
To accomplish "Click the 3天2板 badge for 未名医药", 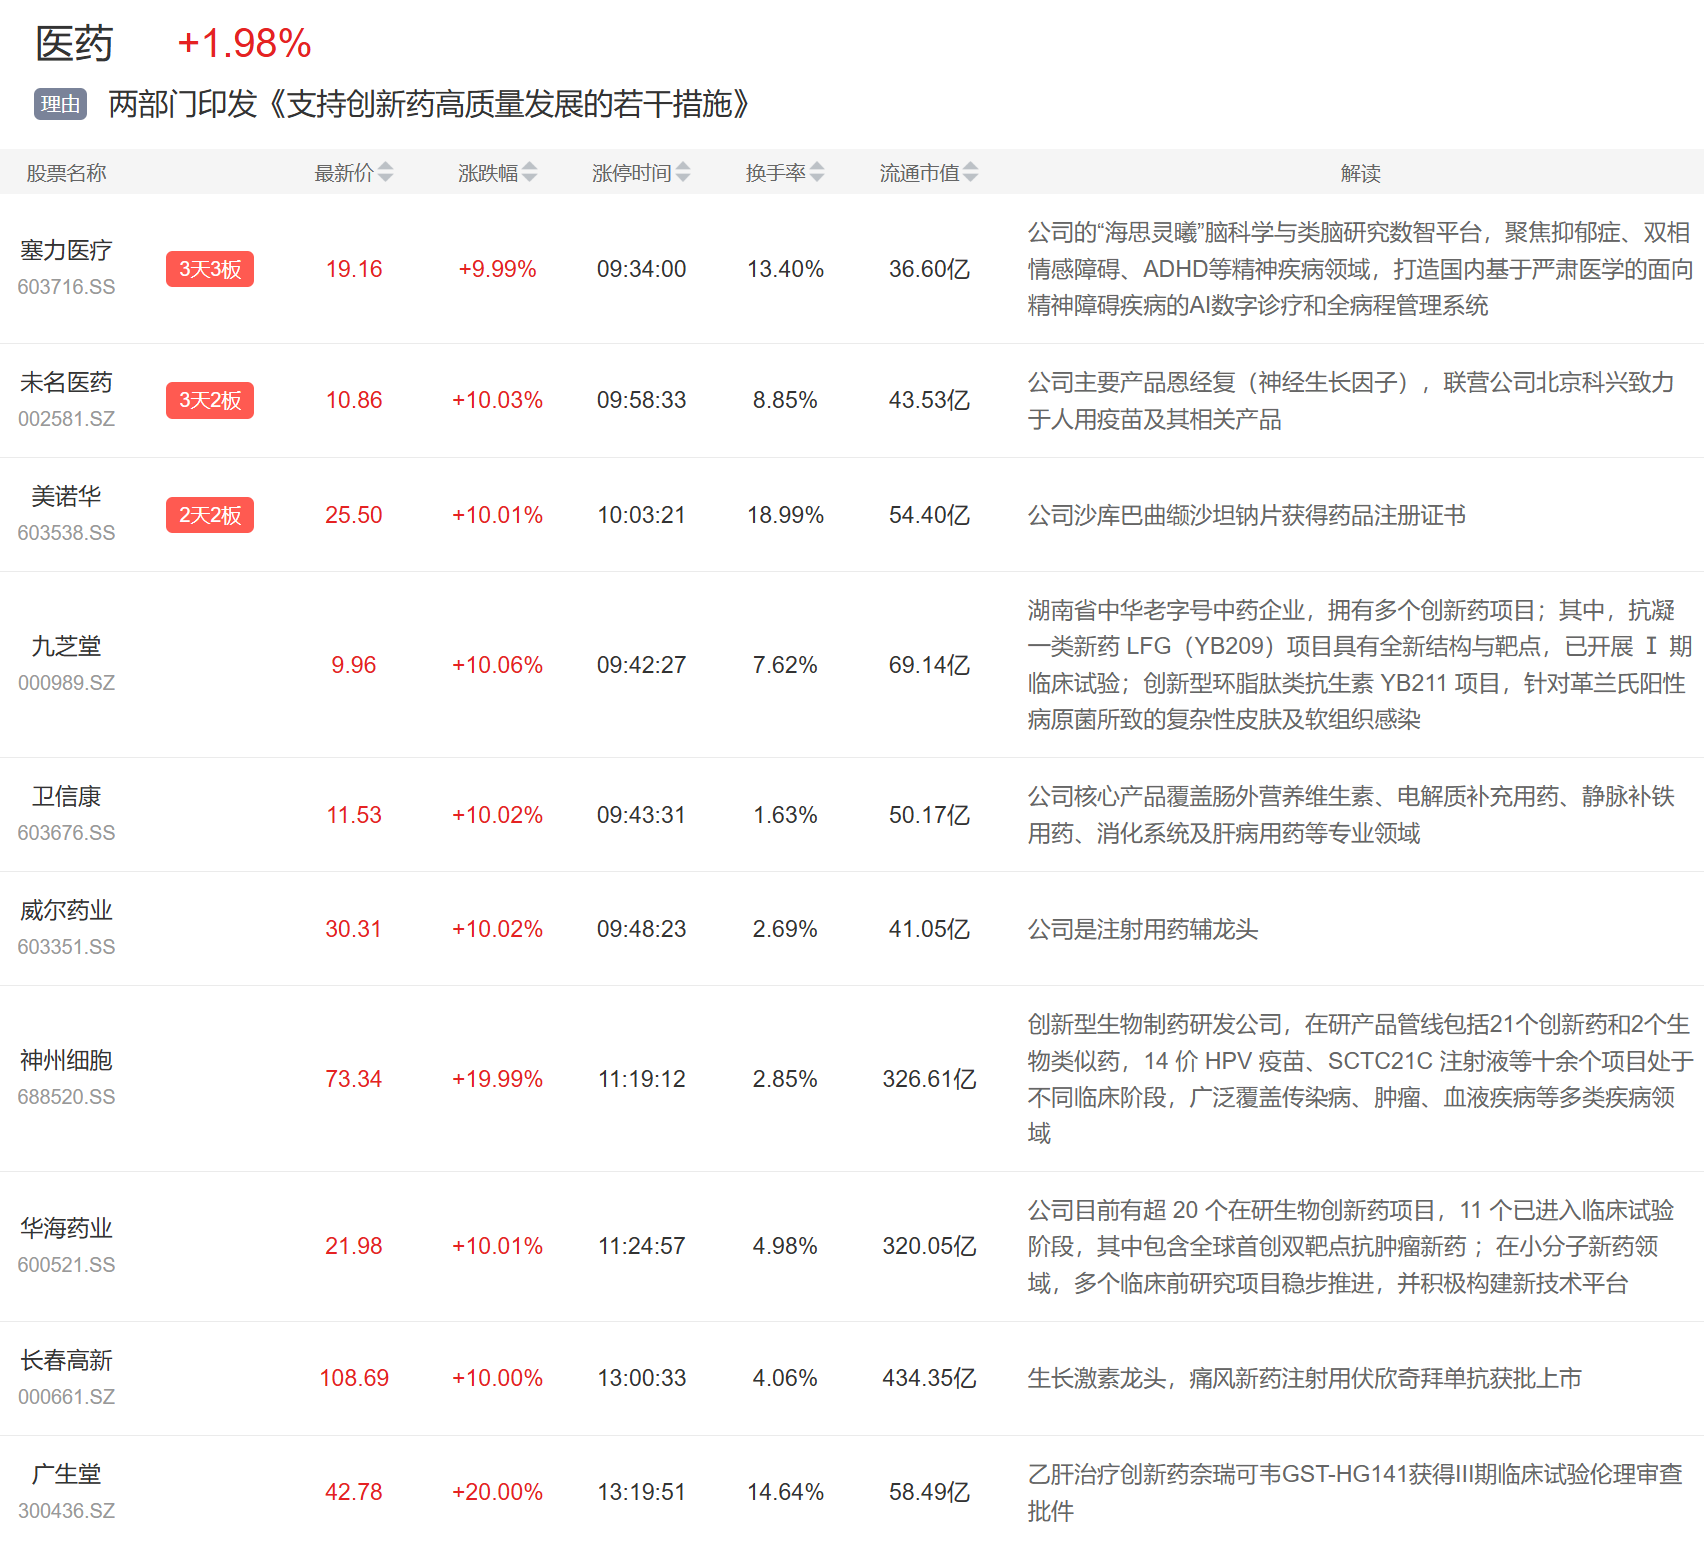I will tap(210, 400).
